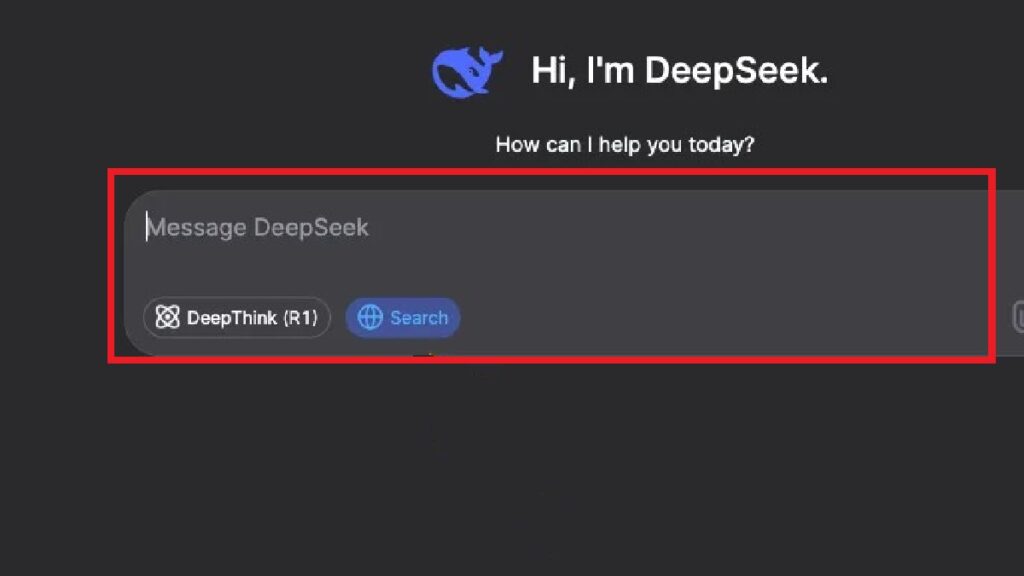Image resolution: width=1024 pixels, height=576 pixels.
Task: Click the word 'DeepSeek' in the greeting heading
Action: pos(737,71)
